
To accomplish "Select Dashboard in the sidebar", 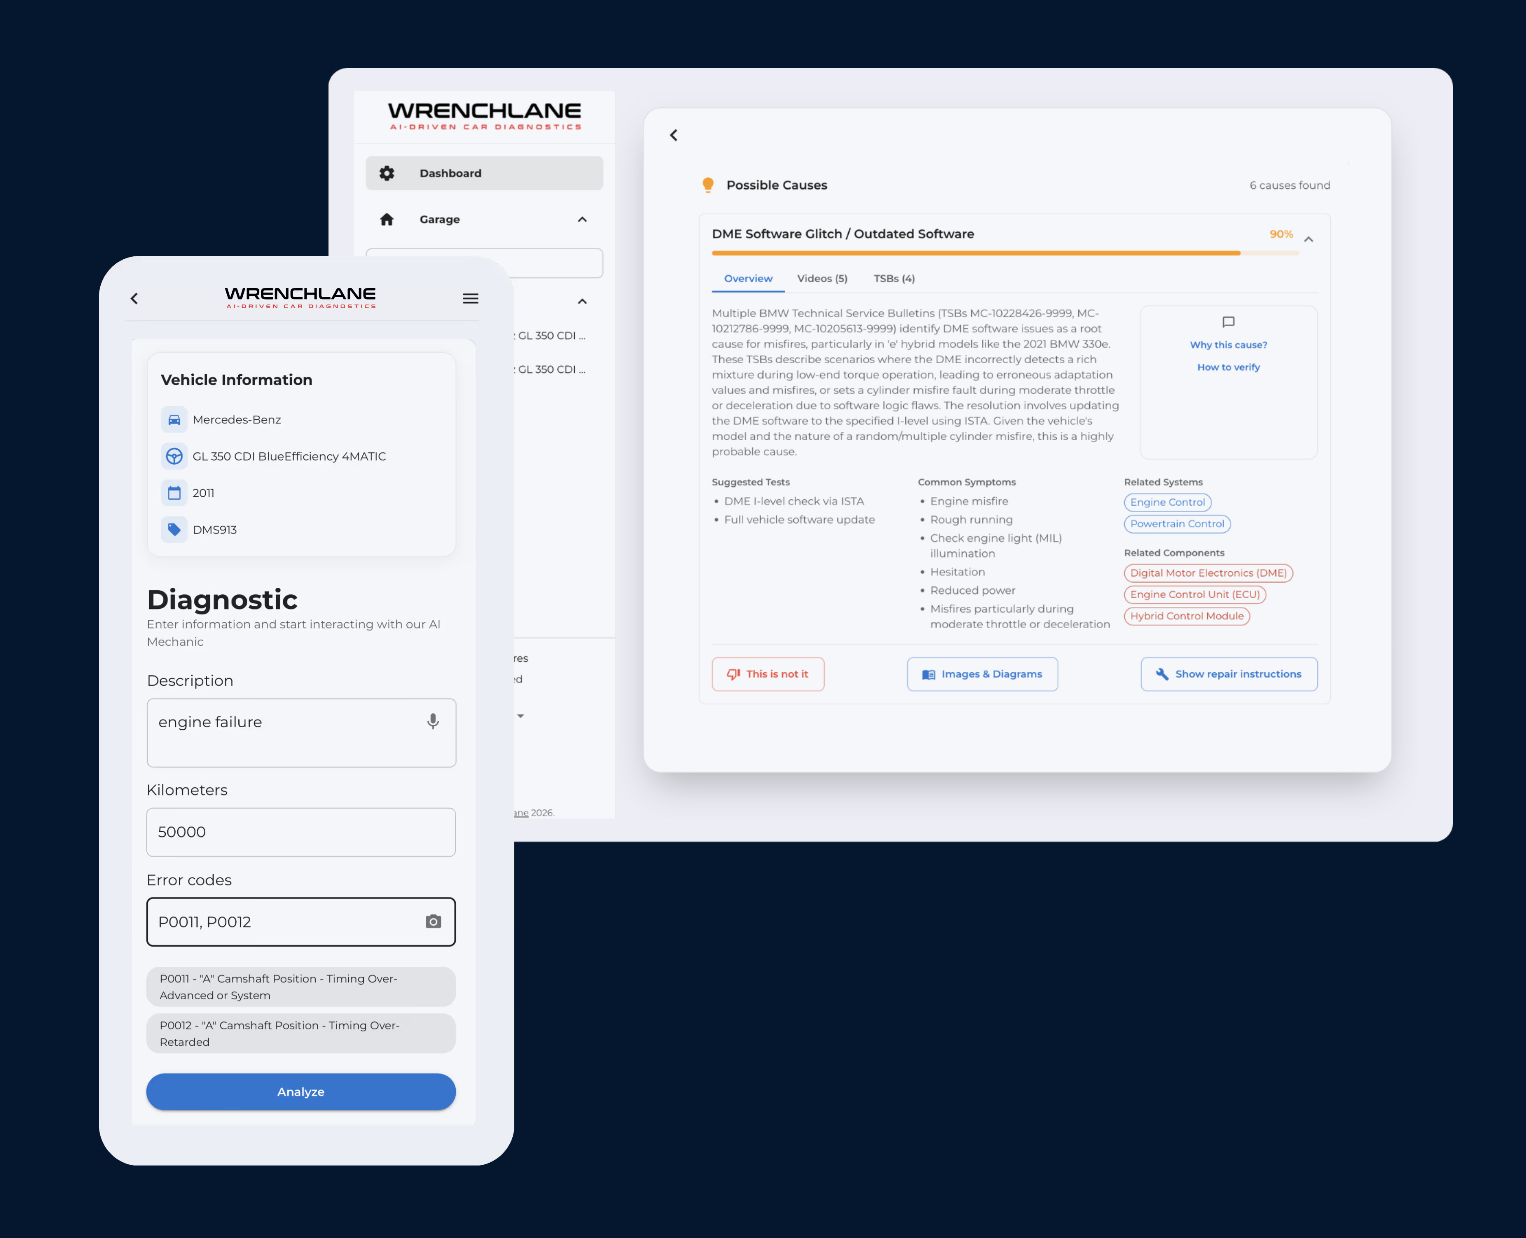I will pos(484,173).
